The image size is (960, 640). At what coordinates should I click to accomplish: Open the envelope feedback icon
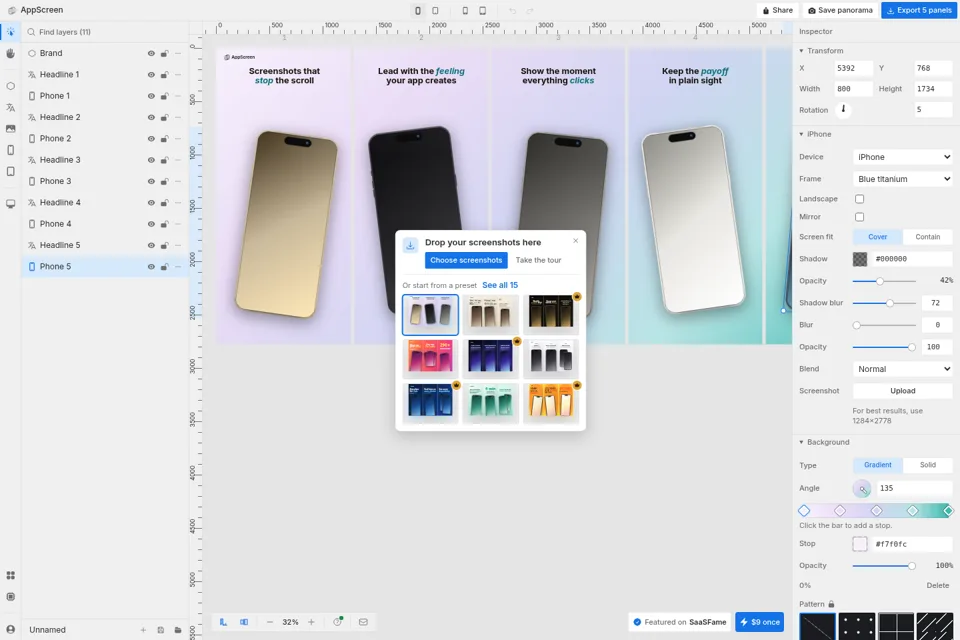(x=363, y=622)
